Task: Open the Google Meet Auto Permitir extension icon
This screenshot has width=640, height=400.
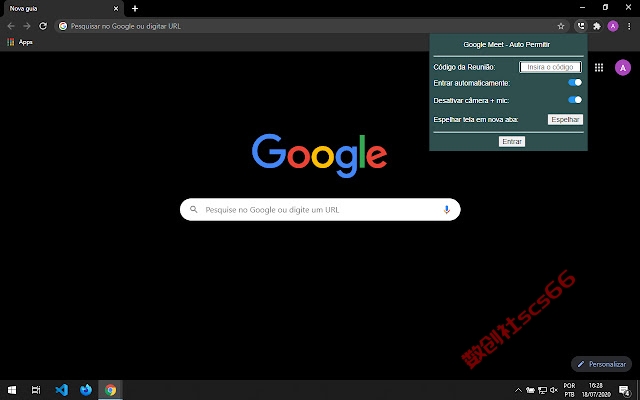Action: (x=581, y=26)
